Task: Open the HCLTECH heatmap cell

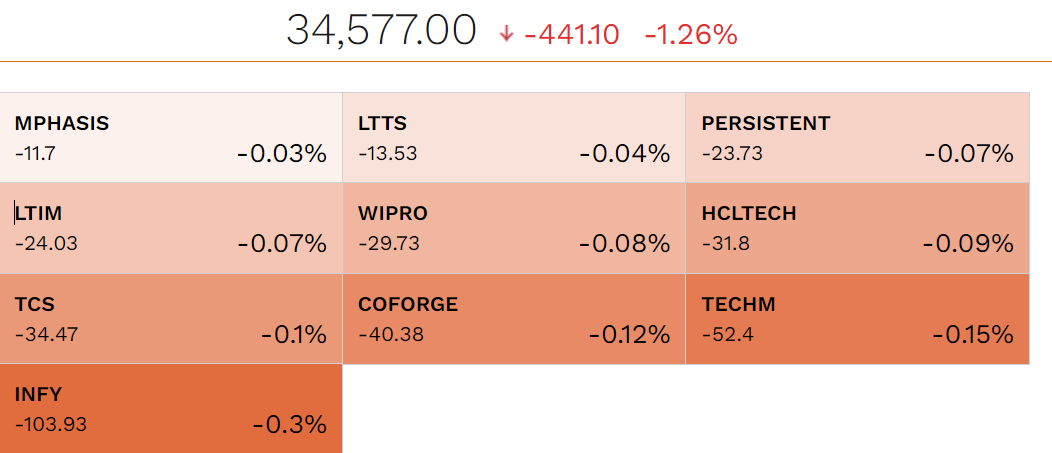Action: coord(857,228)
